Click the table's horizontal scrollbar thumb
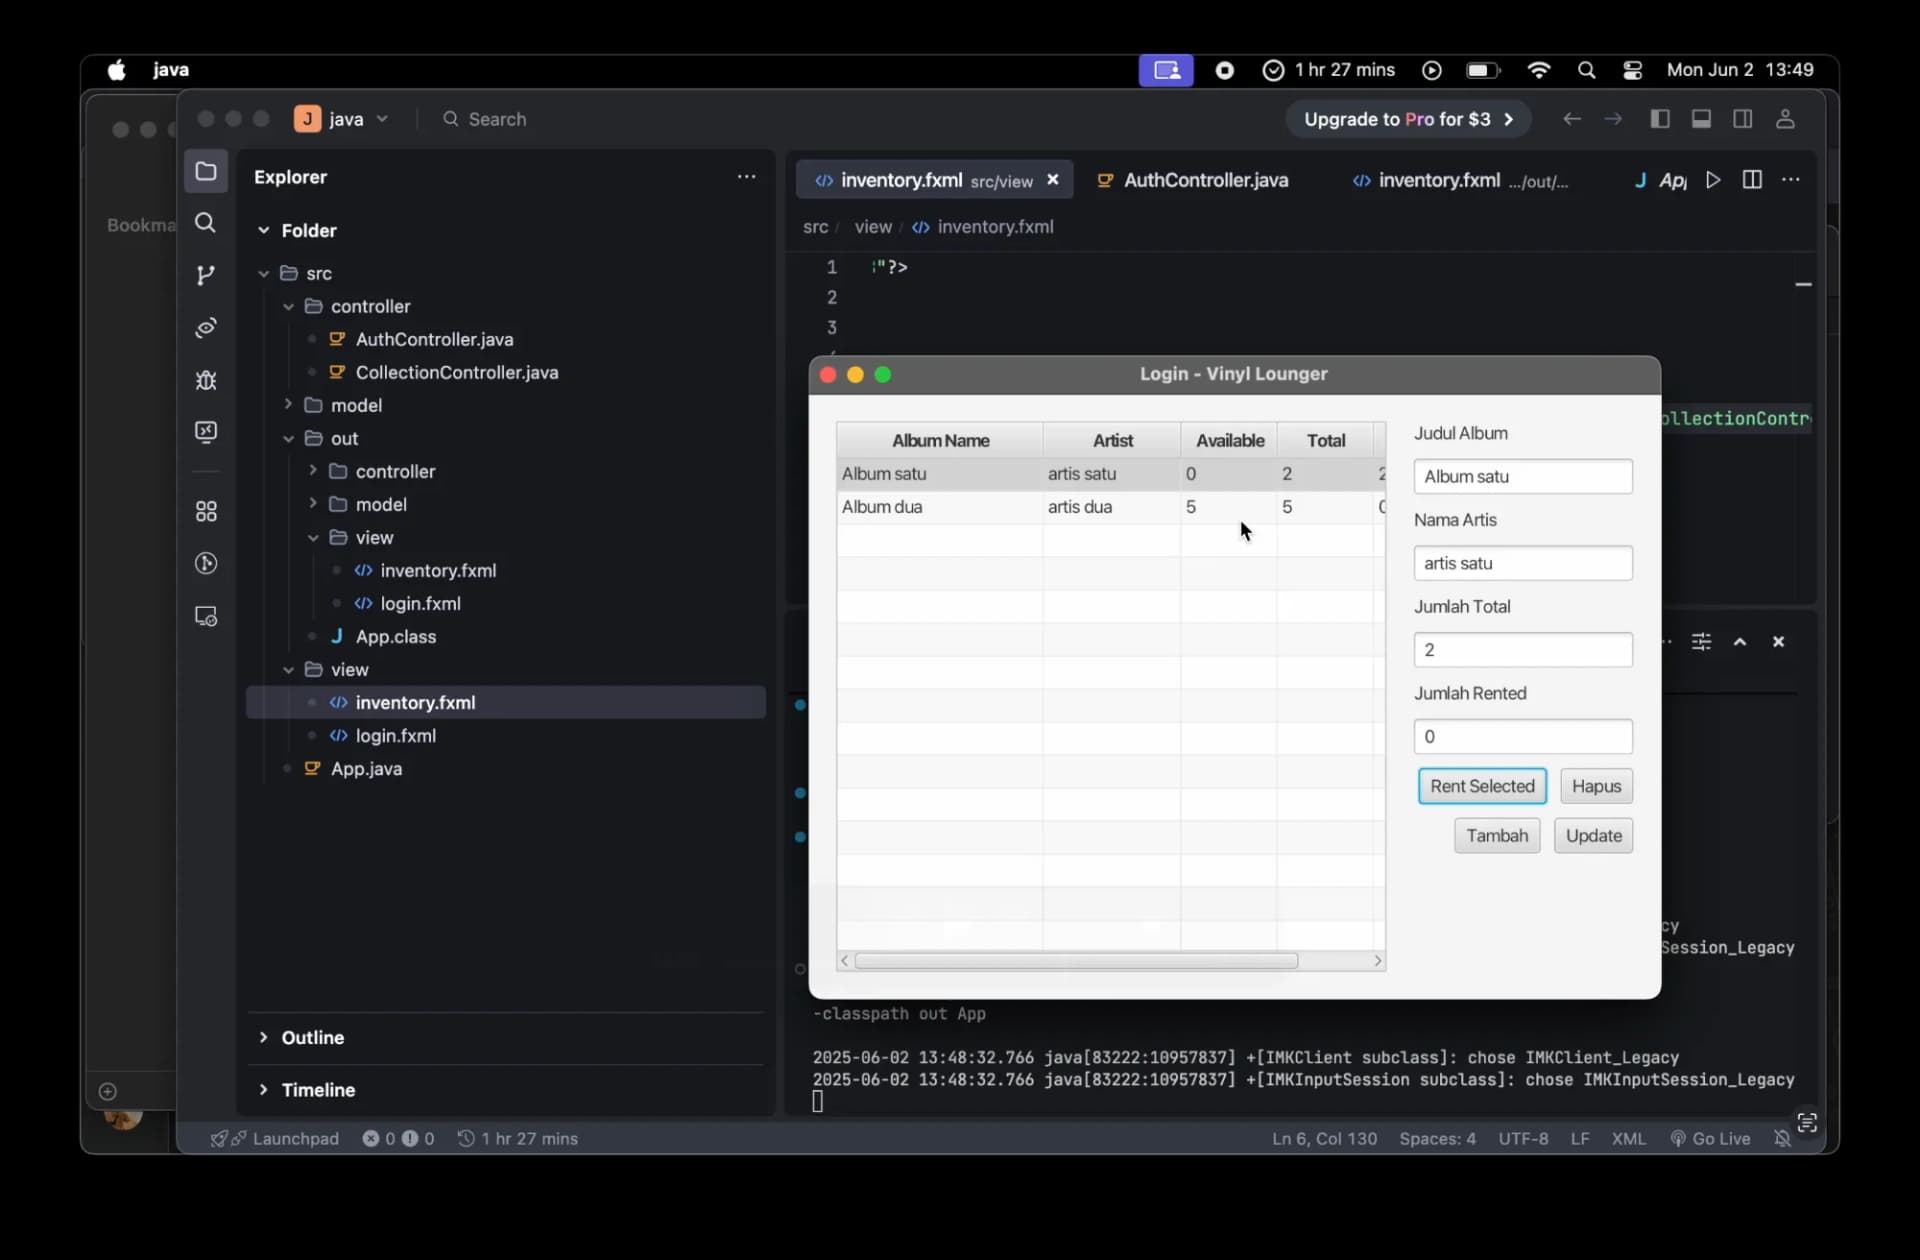Screen dimensions: 1920x1260 tap(1075, 961)
